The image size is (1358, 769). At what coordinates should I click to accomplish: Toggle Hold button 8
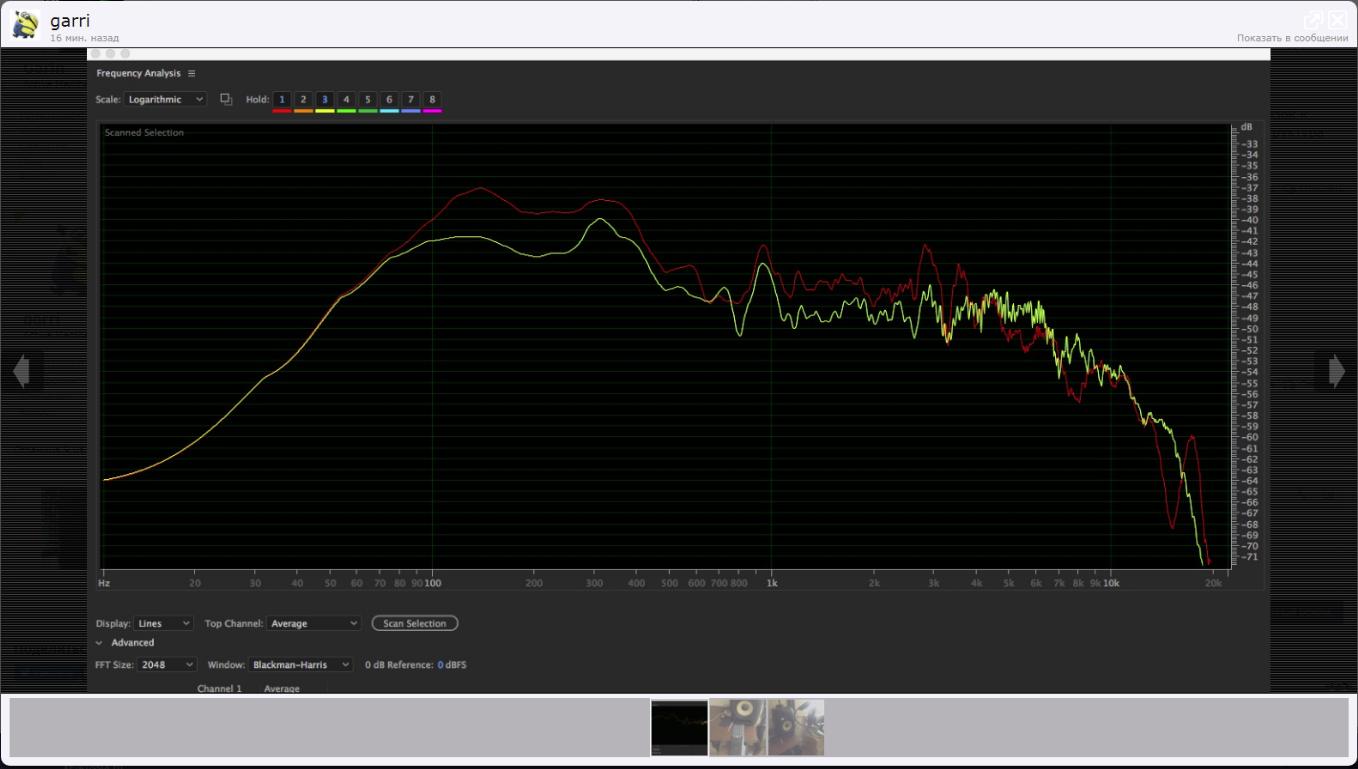(x=432, y=99)
